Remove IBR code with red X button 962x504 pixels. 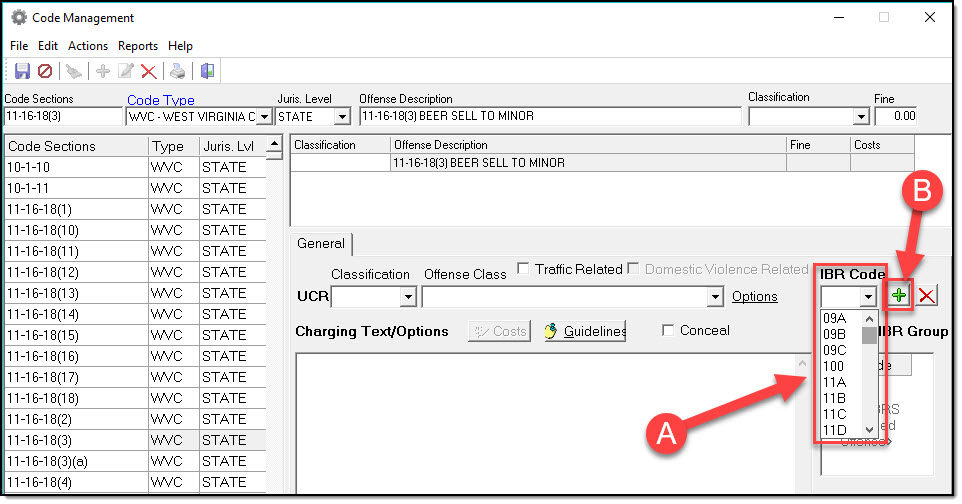[927, 296]
